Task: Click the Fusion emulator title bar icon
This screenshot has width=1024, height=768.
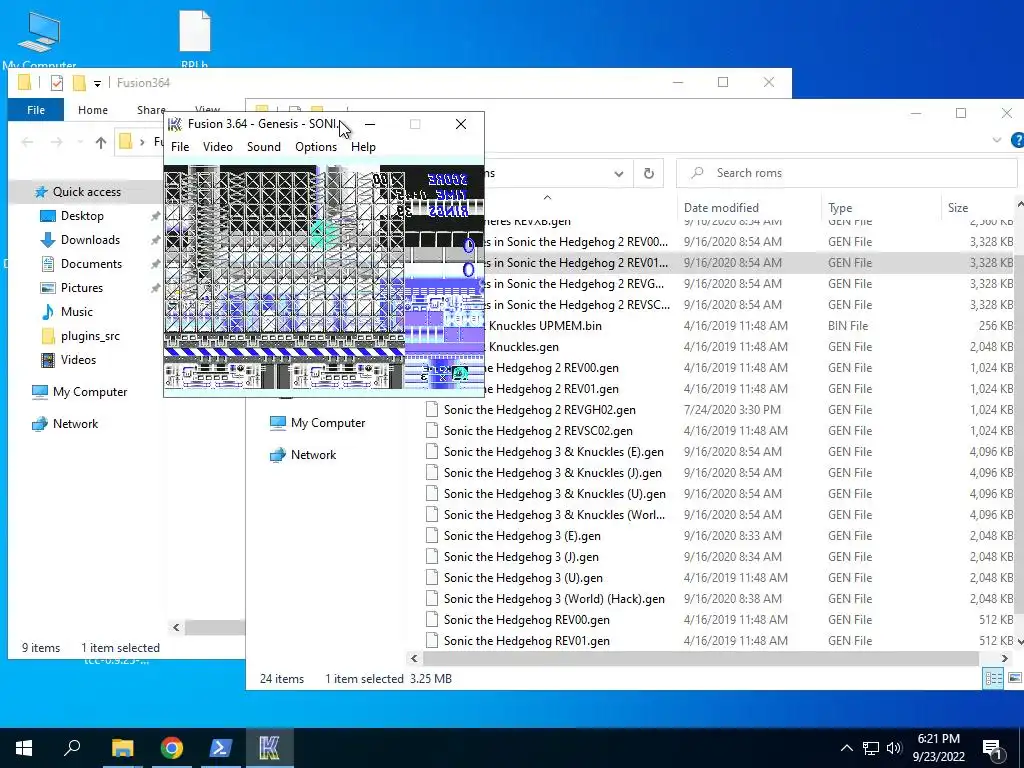Action: coord(175,124)
